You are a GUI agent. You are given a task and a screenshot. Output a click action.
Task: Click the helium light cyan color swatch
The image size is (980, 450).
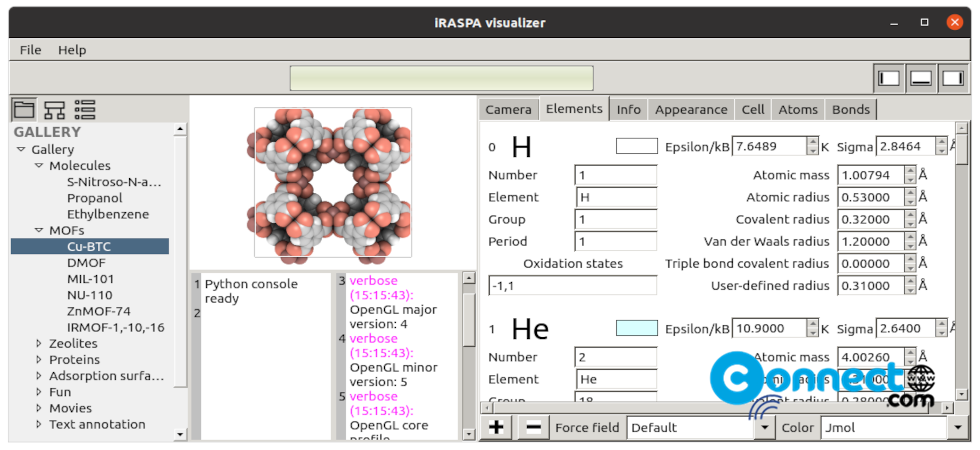pos(637,328)
